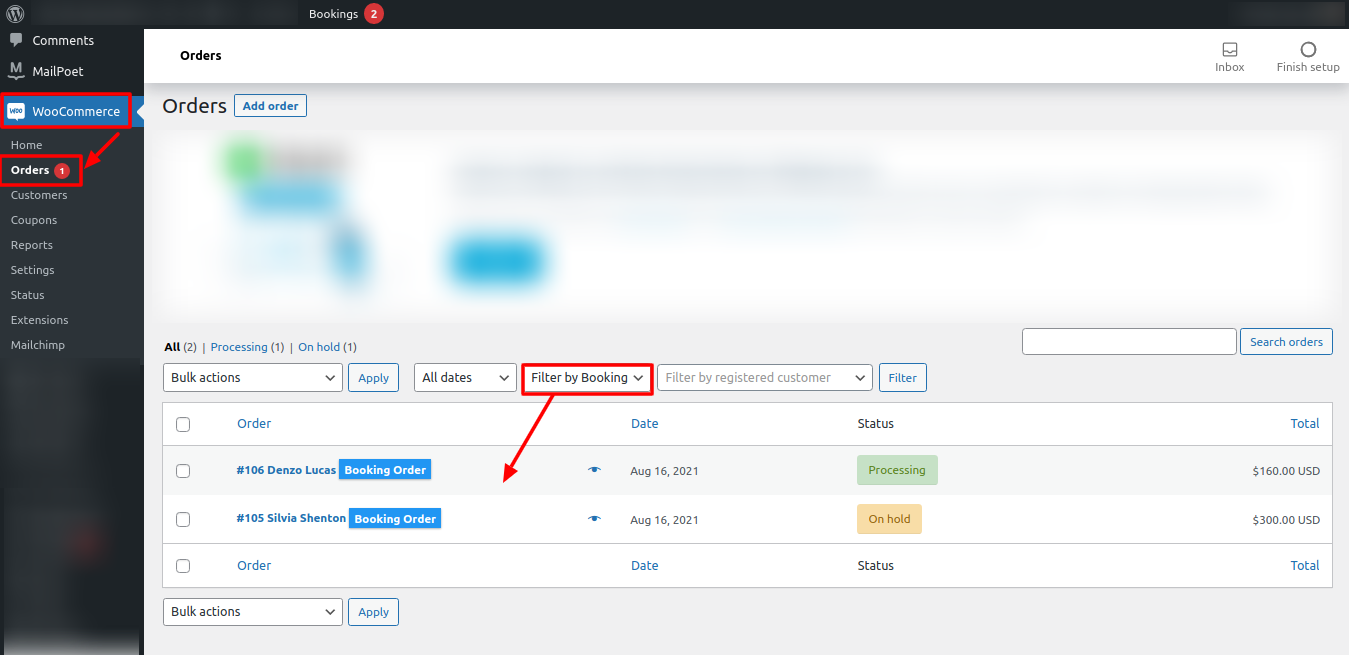Open the top Bulk actions dropdown
This screenshot has height=655, width=1349.
(x=253, y=377)
